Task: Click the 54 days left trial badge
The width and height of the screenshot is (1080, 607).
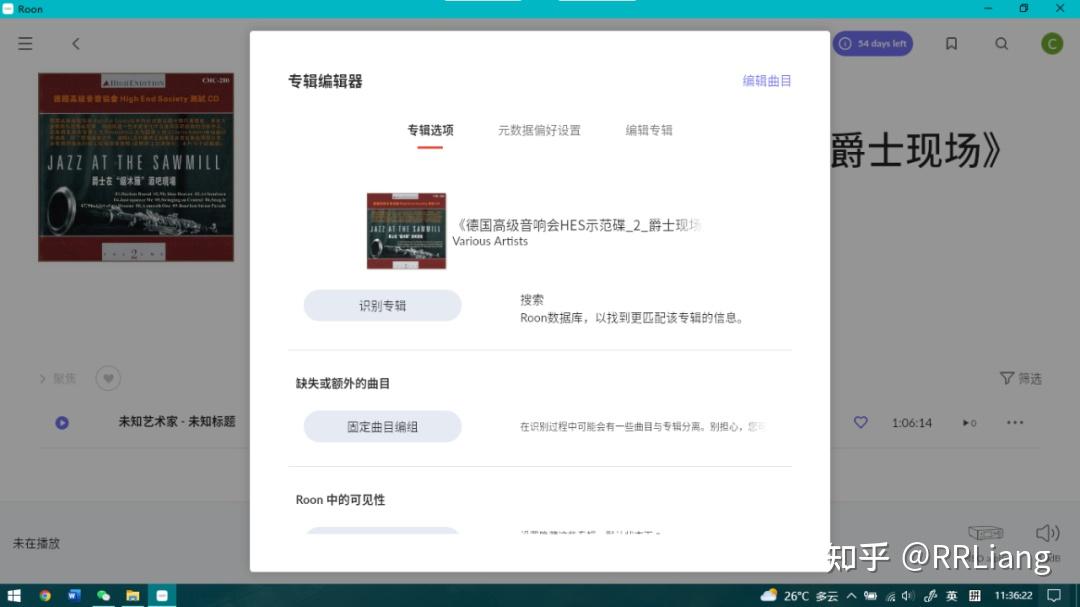Action: click(x=872, y=43)
